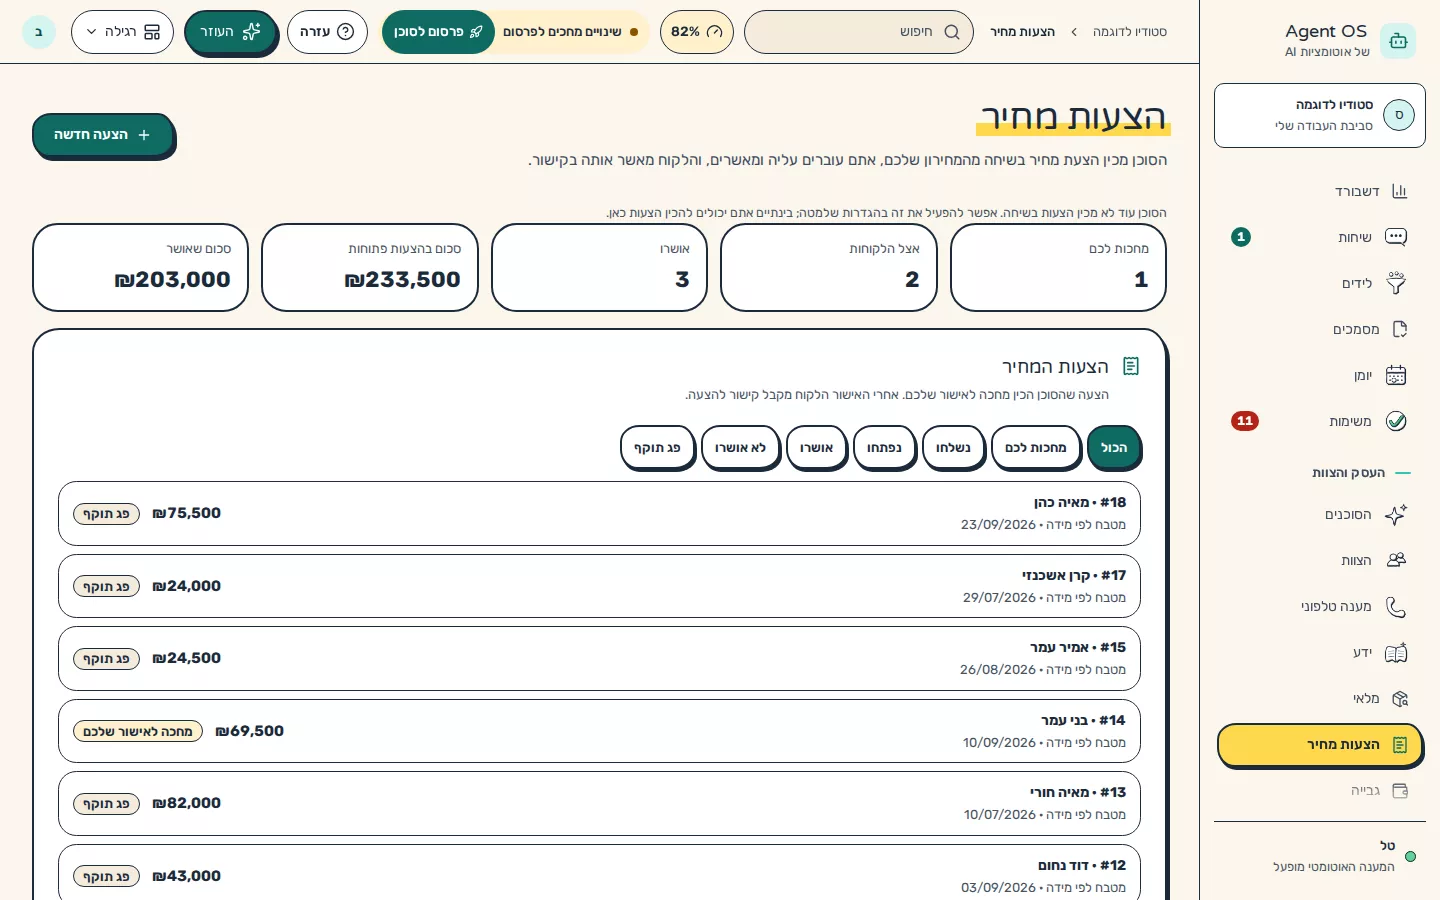Open the העוזר assistant button
Image resolution: width=1440 pixels, height=900 pixels.
point(230,32)
